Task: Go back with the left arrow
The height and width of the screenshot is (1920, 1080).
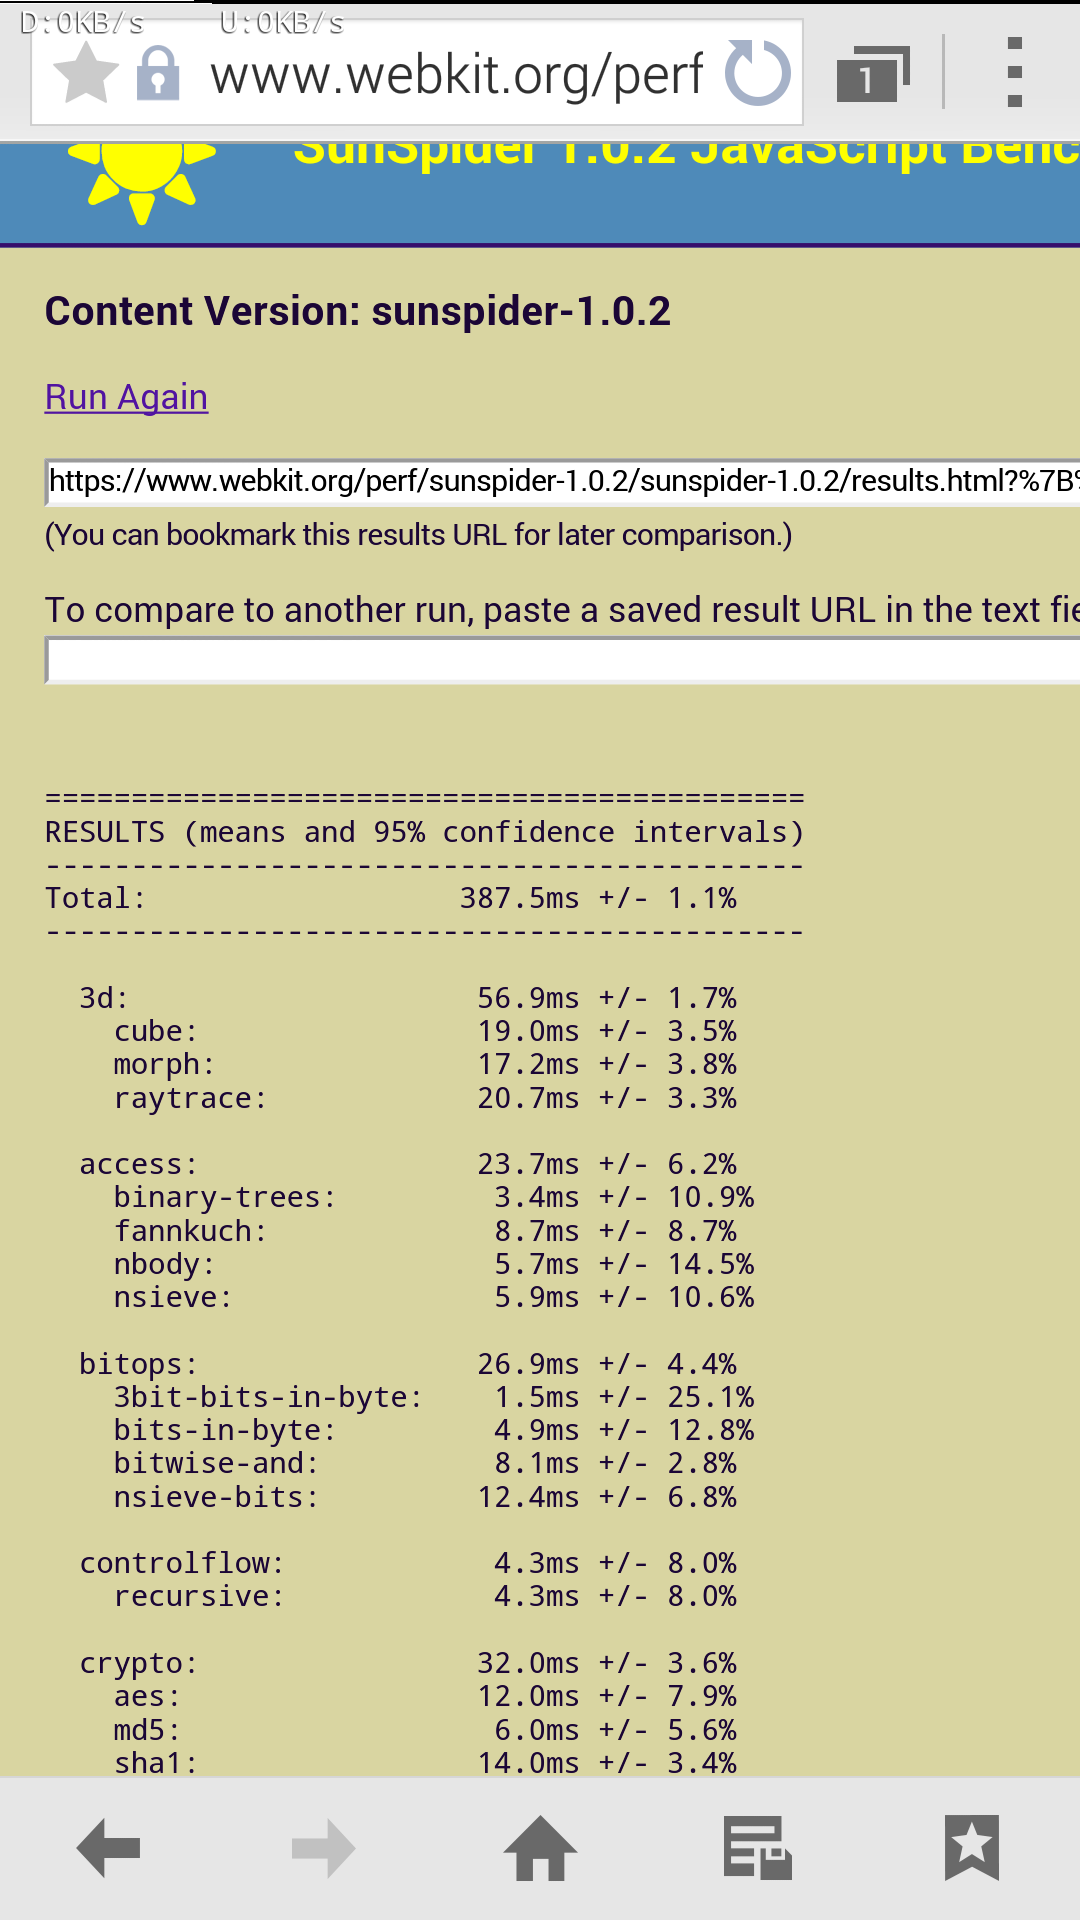Action: point(108,1848)
